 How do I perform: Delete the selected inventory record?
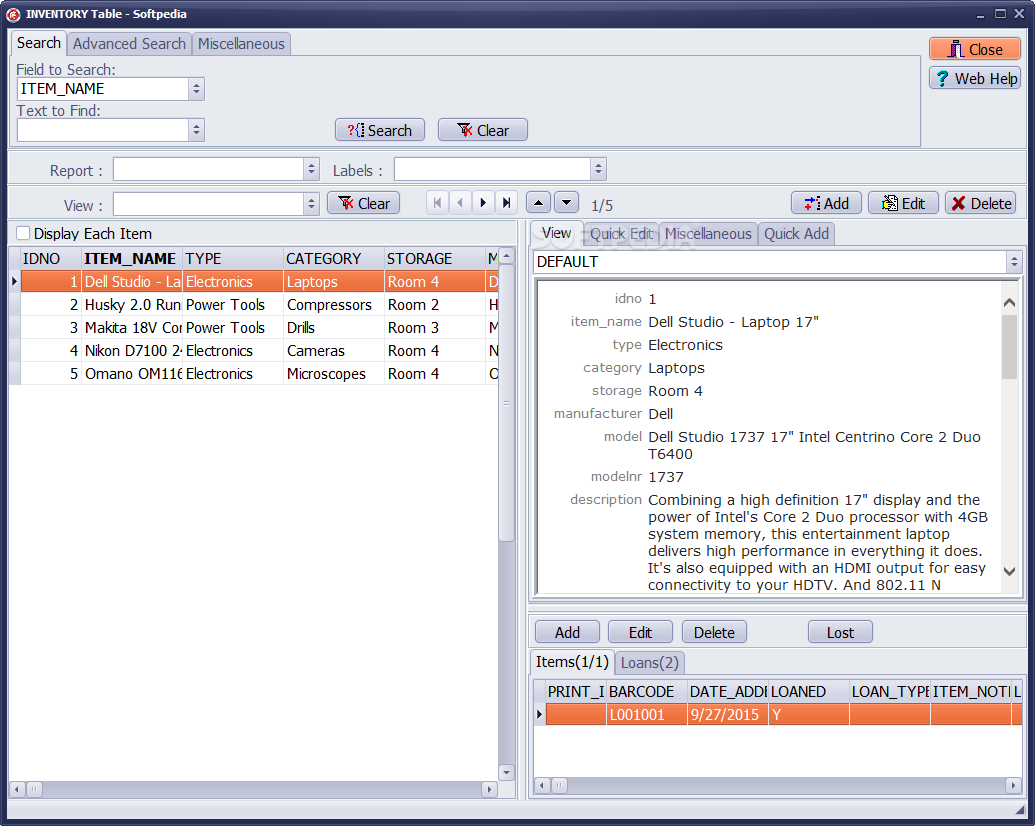point(980,203)
